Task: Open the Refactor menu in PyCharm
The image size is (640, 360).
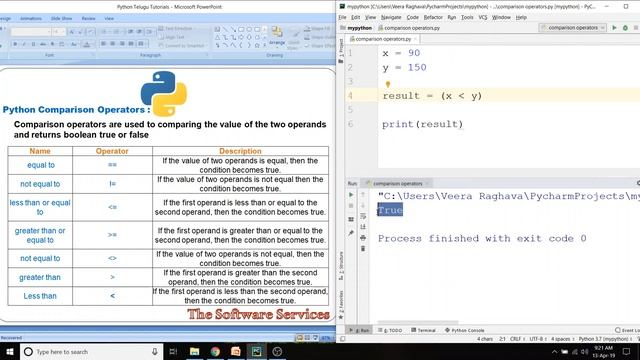Action: click(x=433, y=18)
